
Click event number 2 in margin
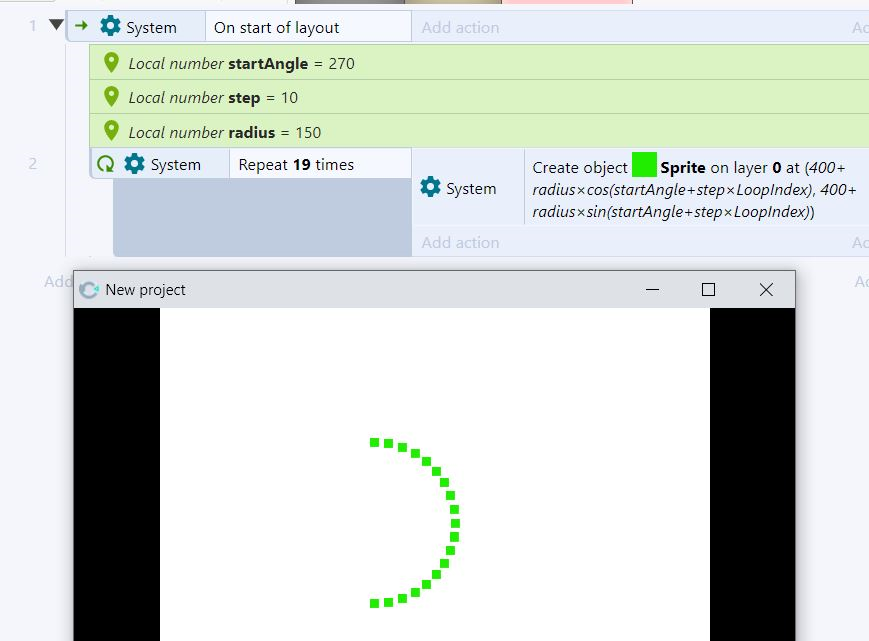point(32,163)
